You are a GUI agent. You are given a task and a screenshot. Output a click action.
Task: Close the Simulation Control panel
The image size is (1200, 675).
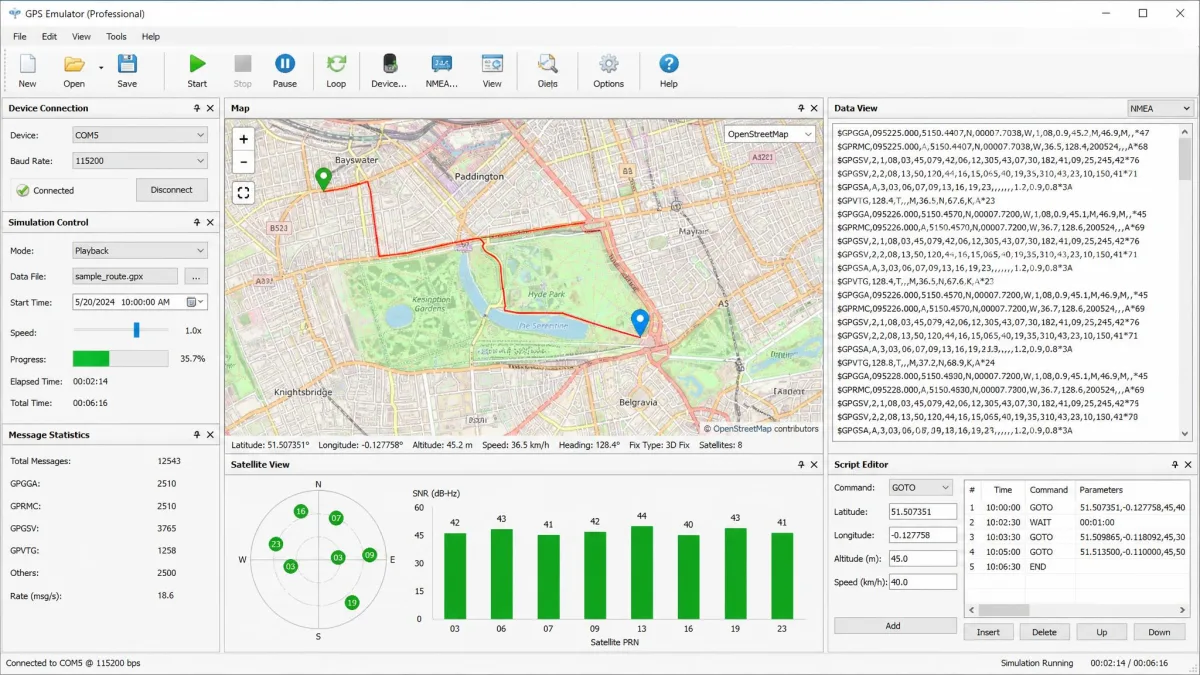210,222
